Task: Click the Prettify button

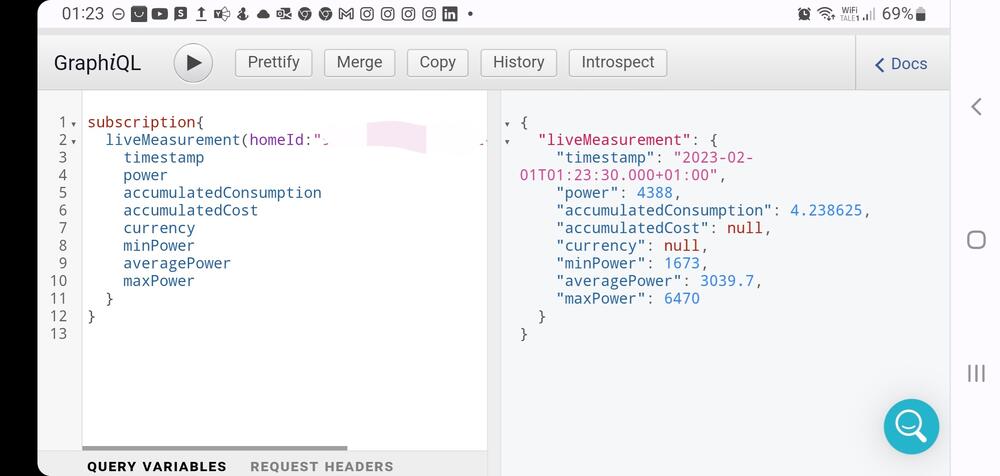Action: click(x=274, y=63)
